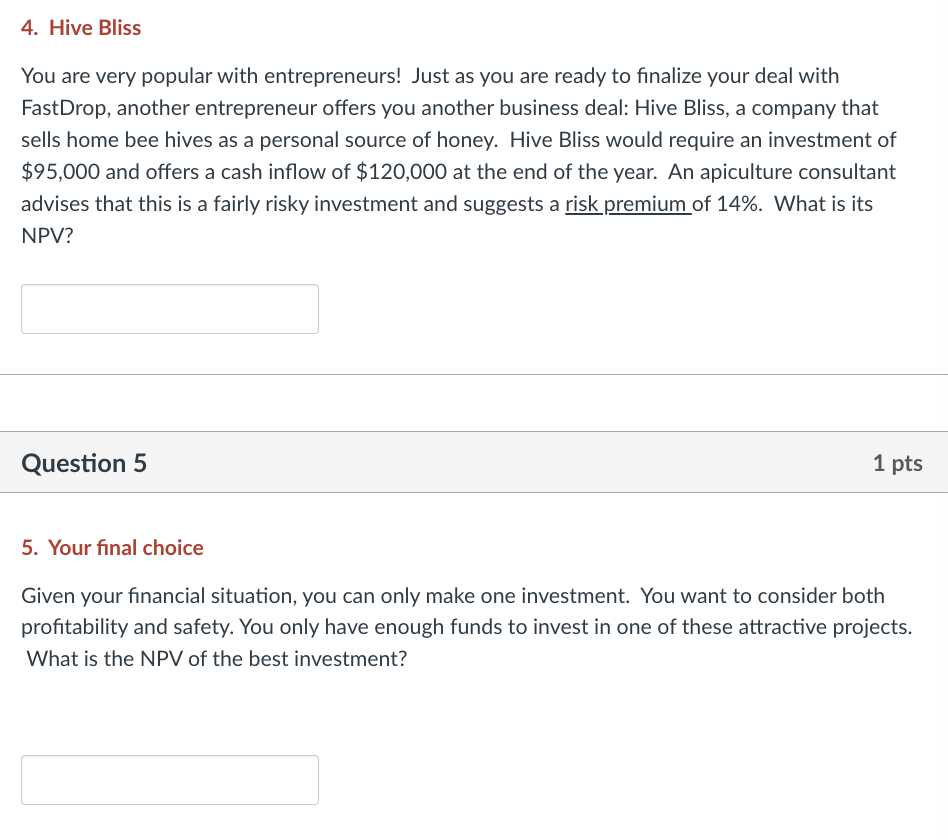
Task: Place cursor in the empty Question 5 response field
Action: coord(169,779)
